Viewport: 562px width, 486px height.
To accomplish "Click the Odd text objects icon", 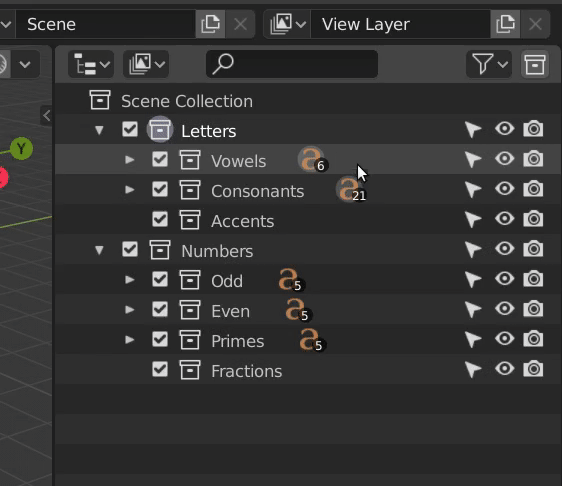I will [291, 280].
